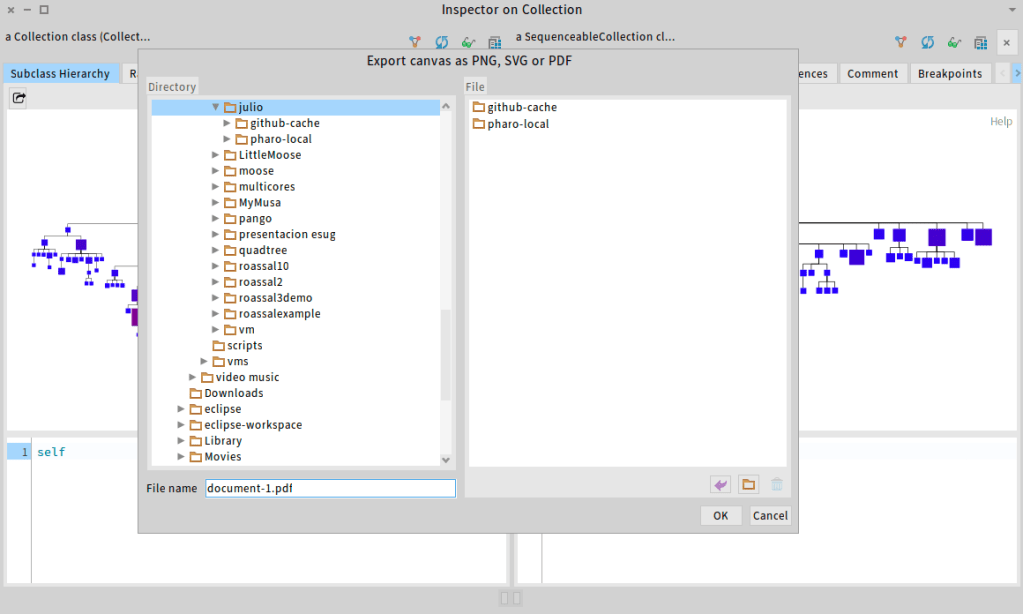1023x614 pixels.
Task: Expand the eclipse-workspace directory
Action: (182, 425)
